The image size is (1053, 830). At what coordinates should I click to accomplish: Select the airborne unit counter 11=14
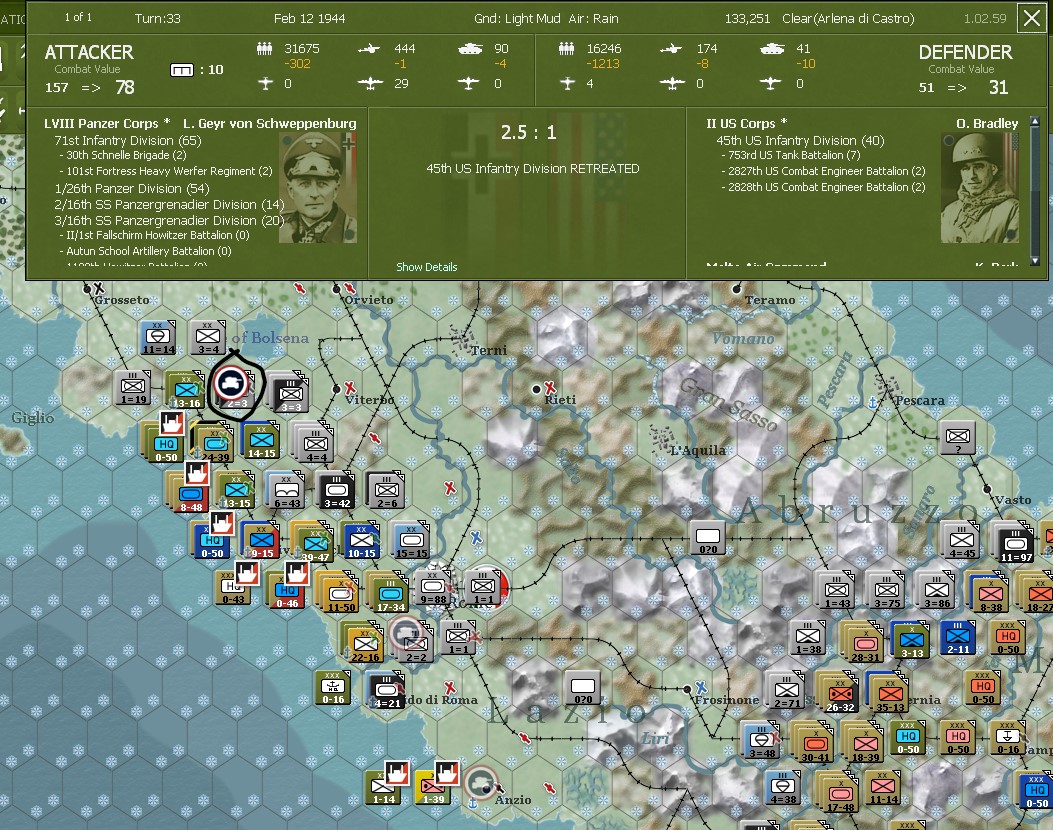coord(158,338)
